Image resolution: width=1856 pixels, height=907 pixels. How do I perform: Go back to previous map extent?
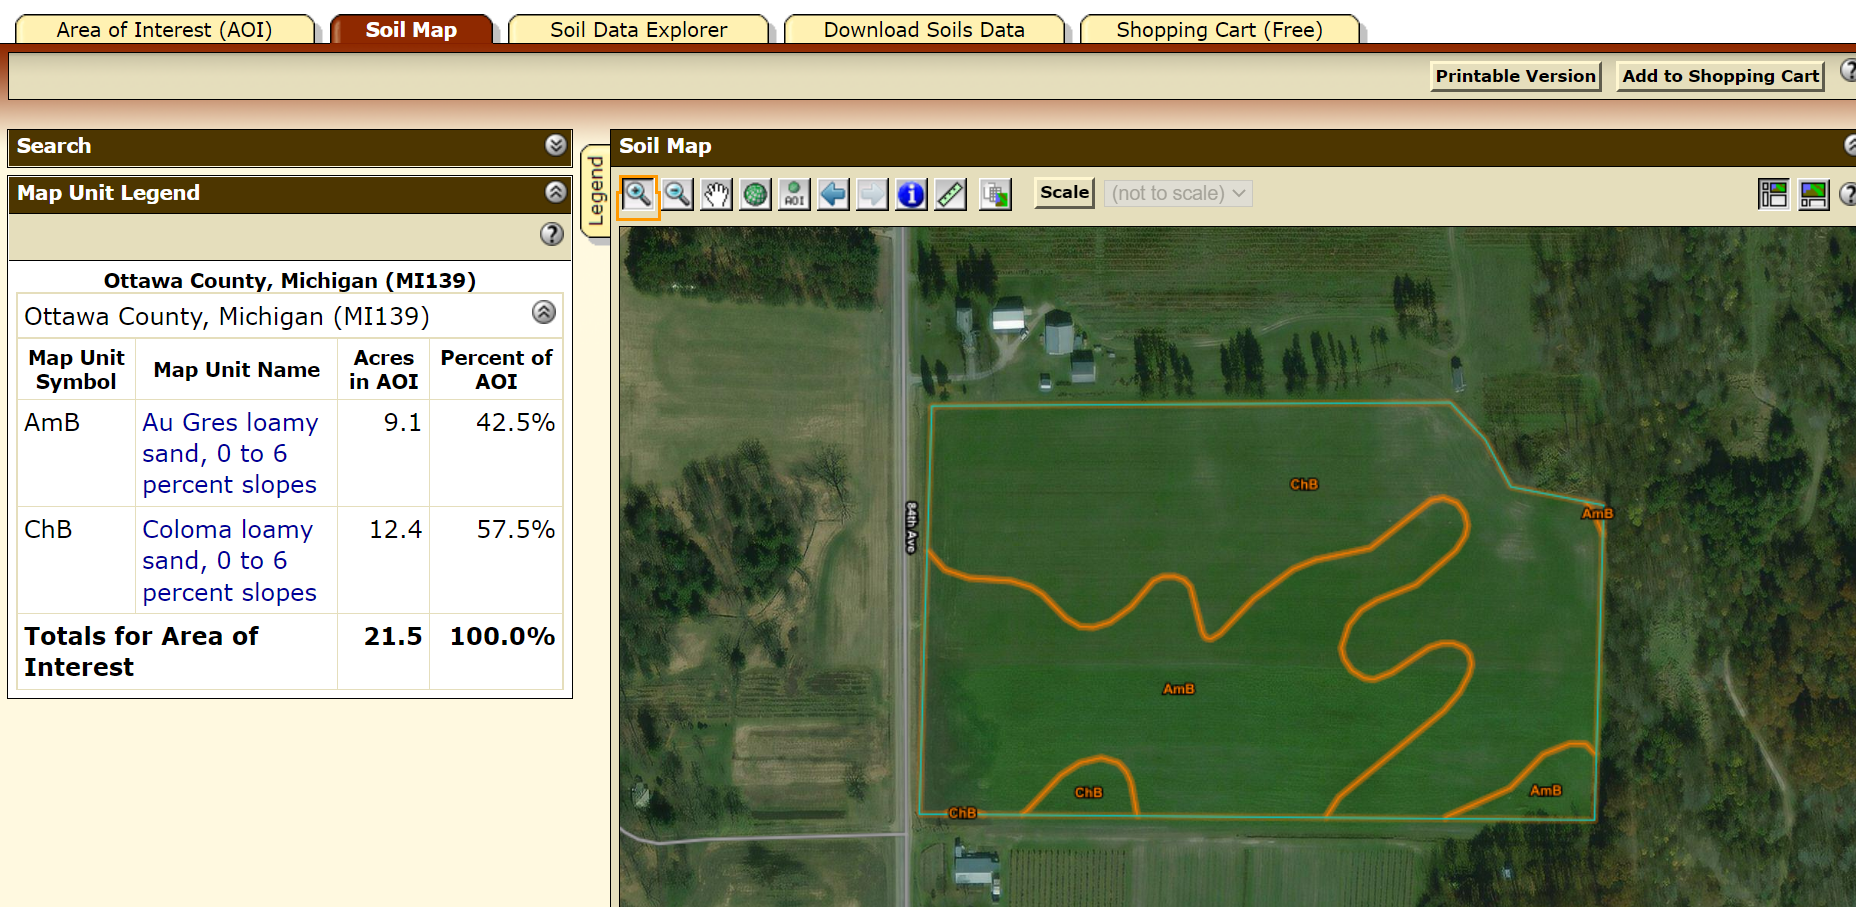click(x=833, y=194)
